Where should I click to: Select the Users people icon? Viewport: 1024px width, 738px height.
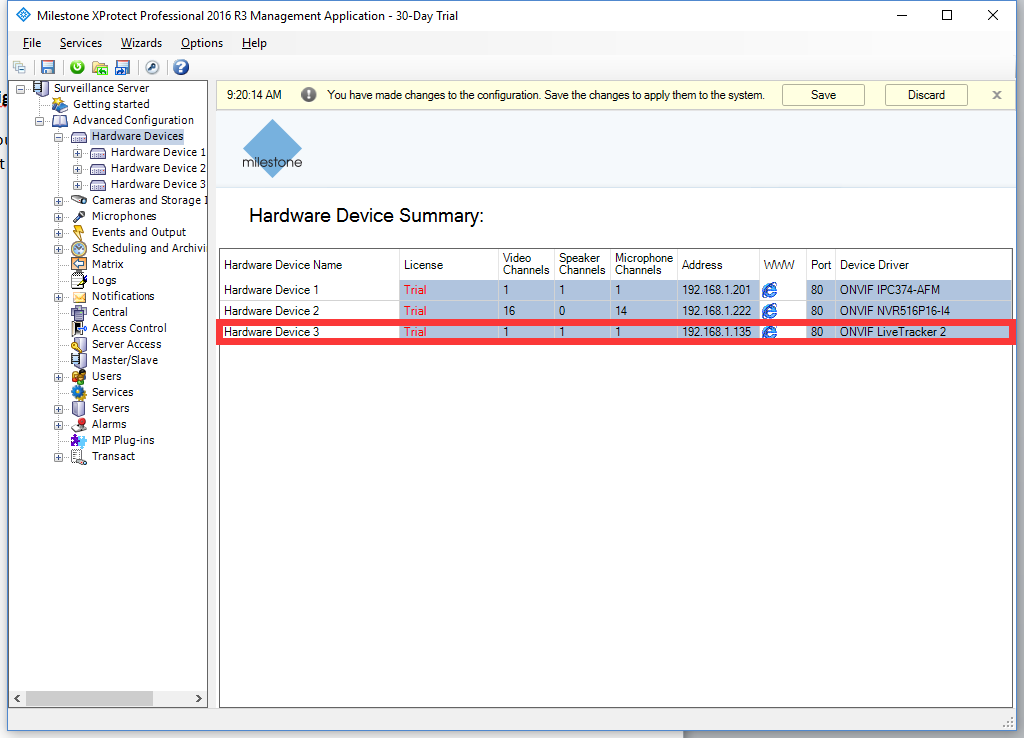79,376
